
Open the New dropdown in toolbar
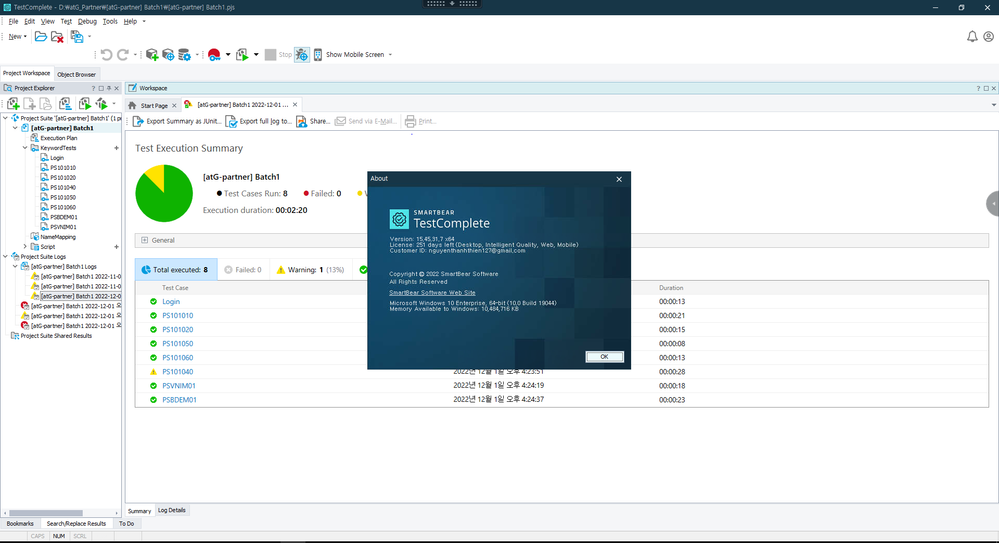click(17, 37)
